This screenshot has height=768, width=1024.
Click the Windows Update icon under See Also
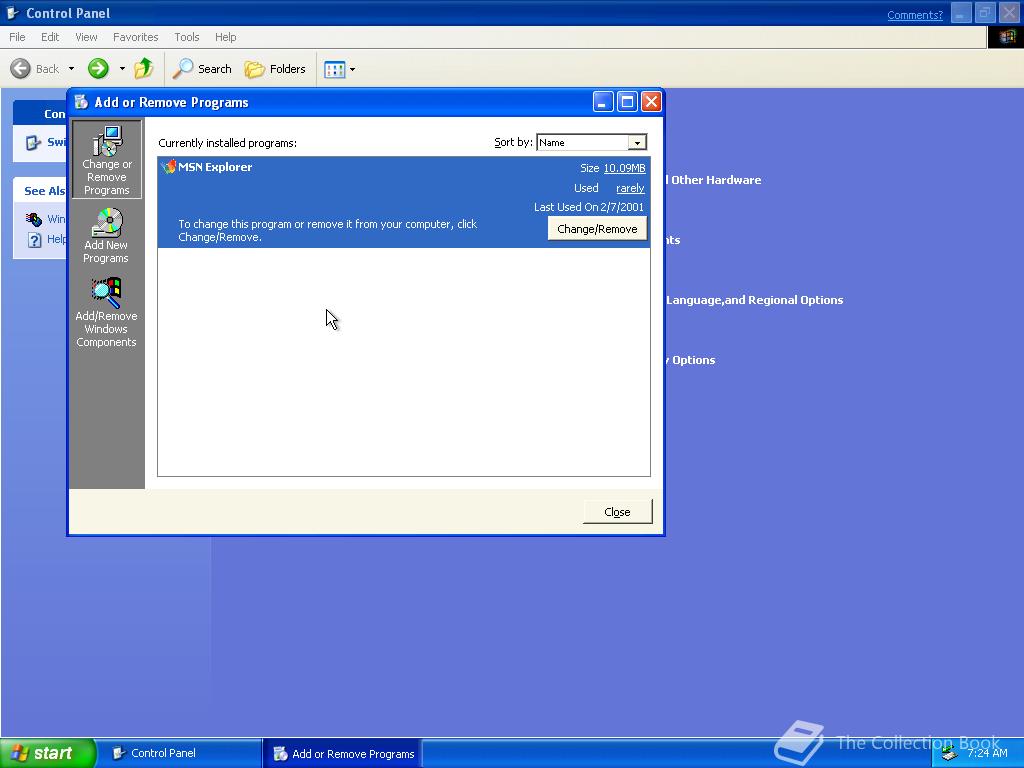(x=34, y=219)
